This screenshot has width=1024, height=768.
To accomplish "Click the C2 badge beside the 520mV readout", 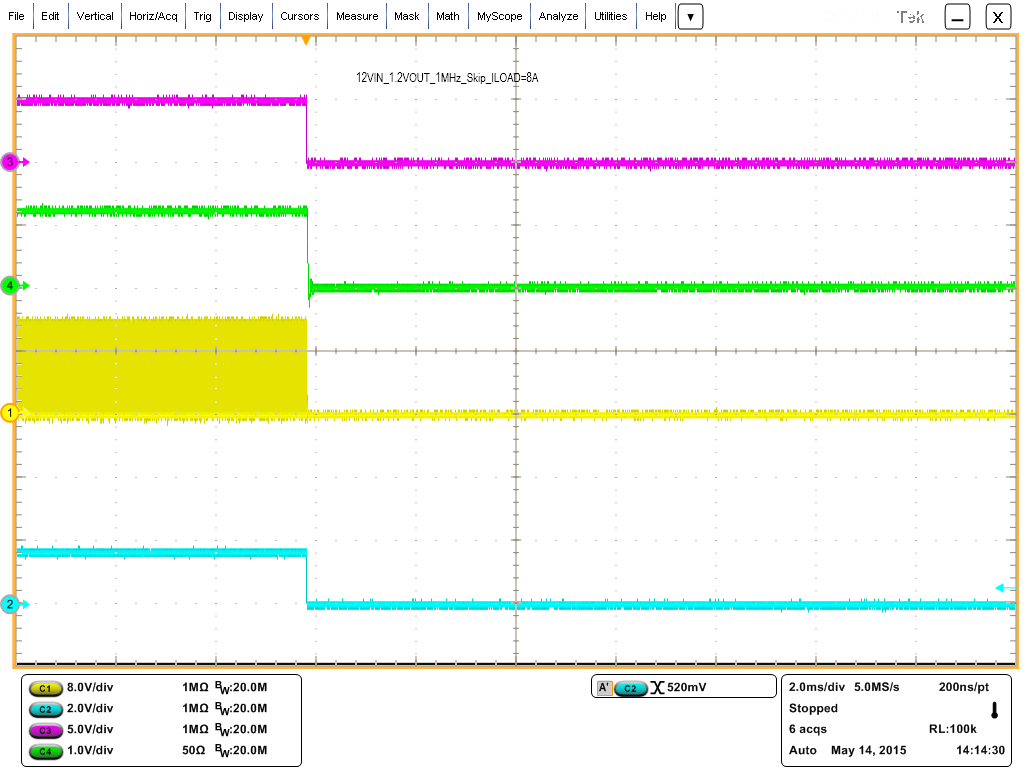I will (631, 686).
